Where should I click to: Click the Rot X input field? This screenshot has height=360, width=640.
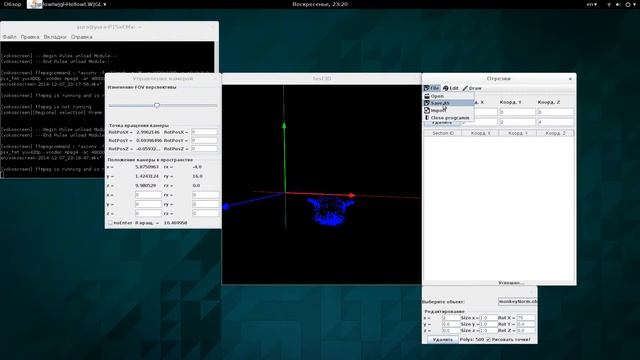(526, 318)
